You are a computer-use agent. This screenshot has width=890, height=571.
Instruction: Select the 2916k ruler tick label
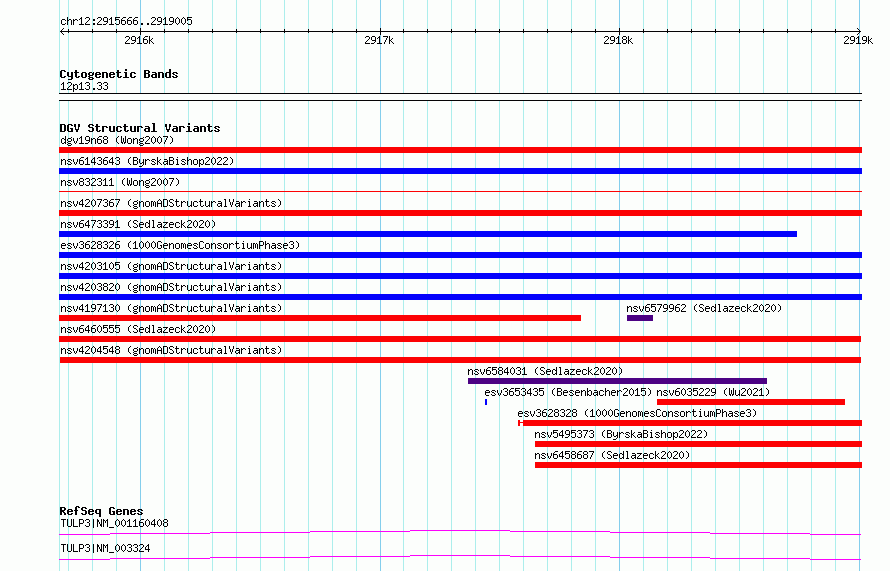[x=139, y=40]
